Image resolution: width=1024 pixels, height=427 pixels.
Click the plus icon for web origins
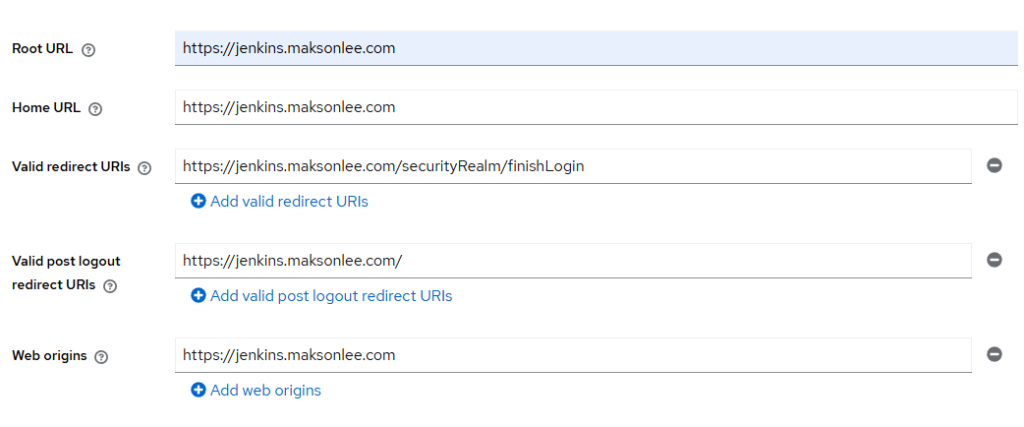click(x=198, y=390)
